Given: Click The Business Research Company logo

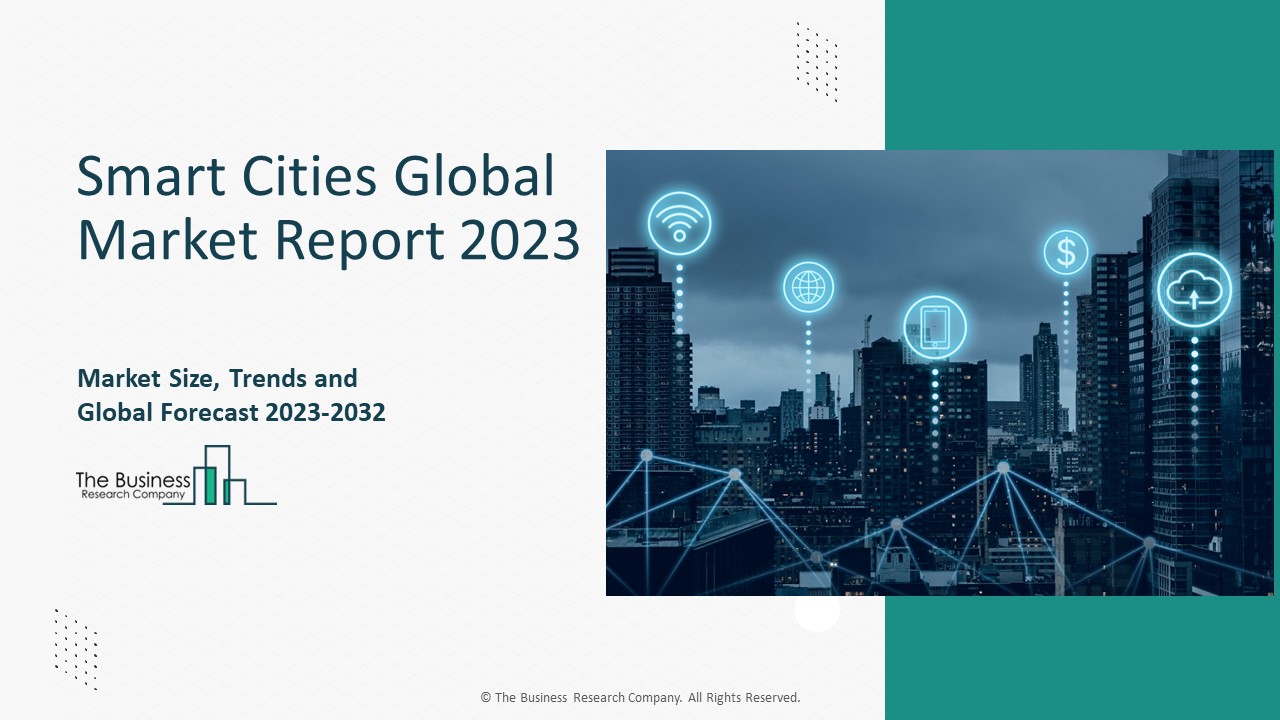Looking at the screenshot, I should point(176,475).
